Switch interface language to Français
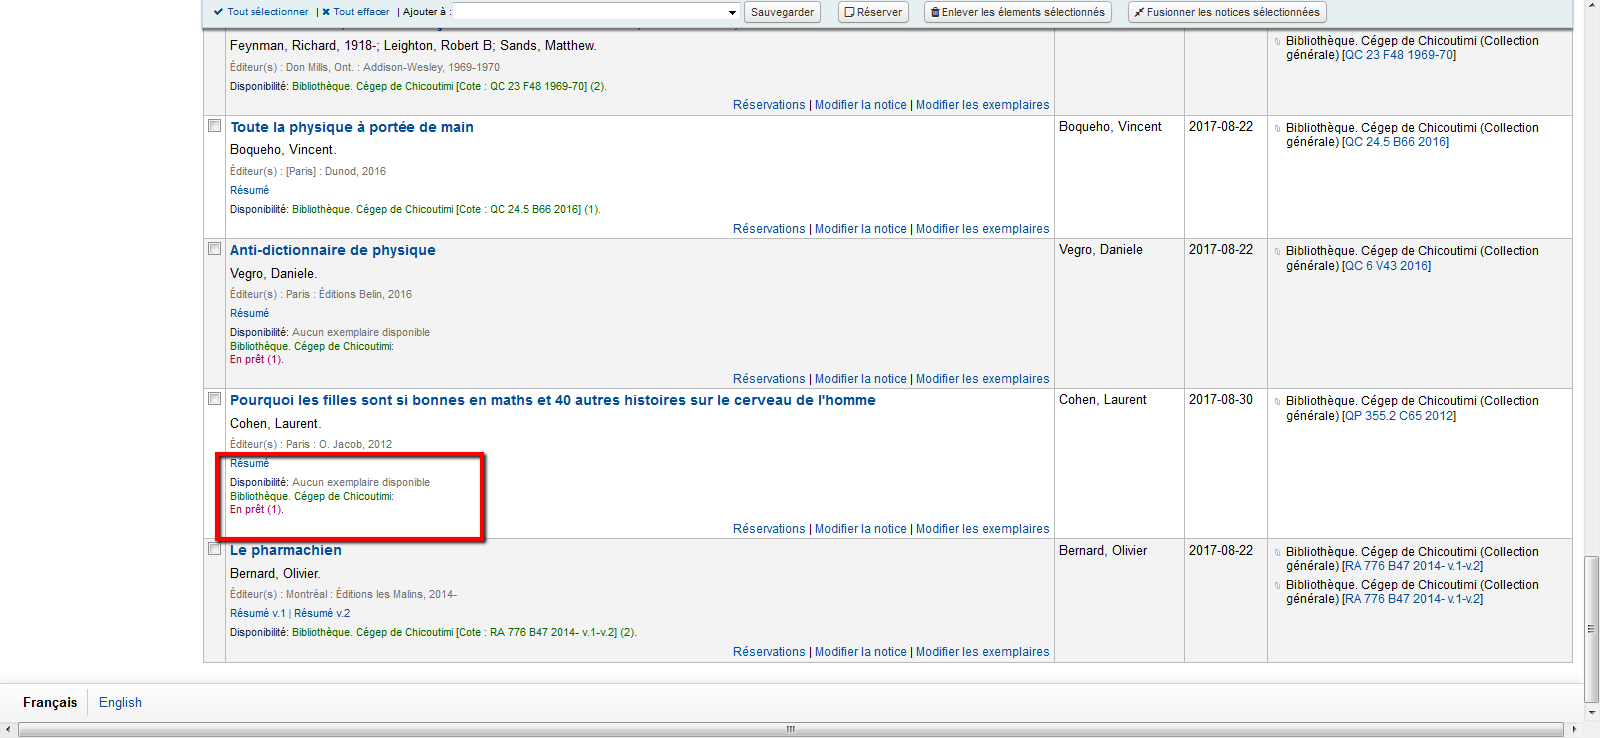The width and height of the screenshot is (1600, 738). 50,703
